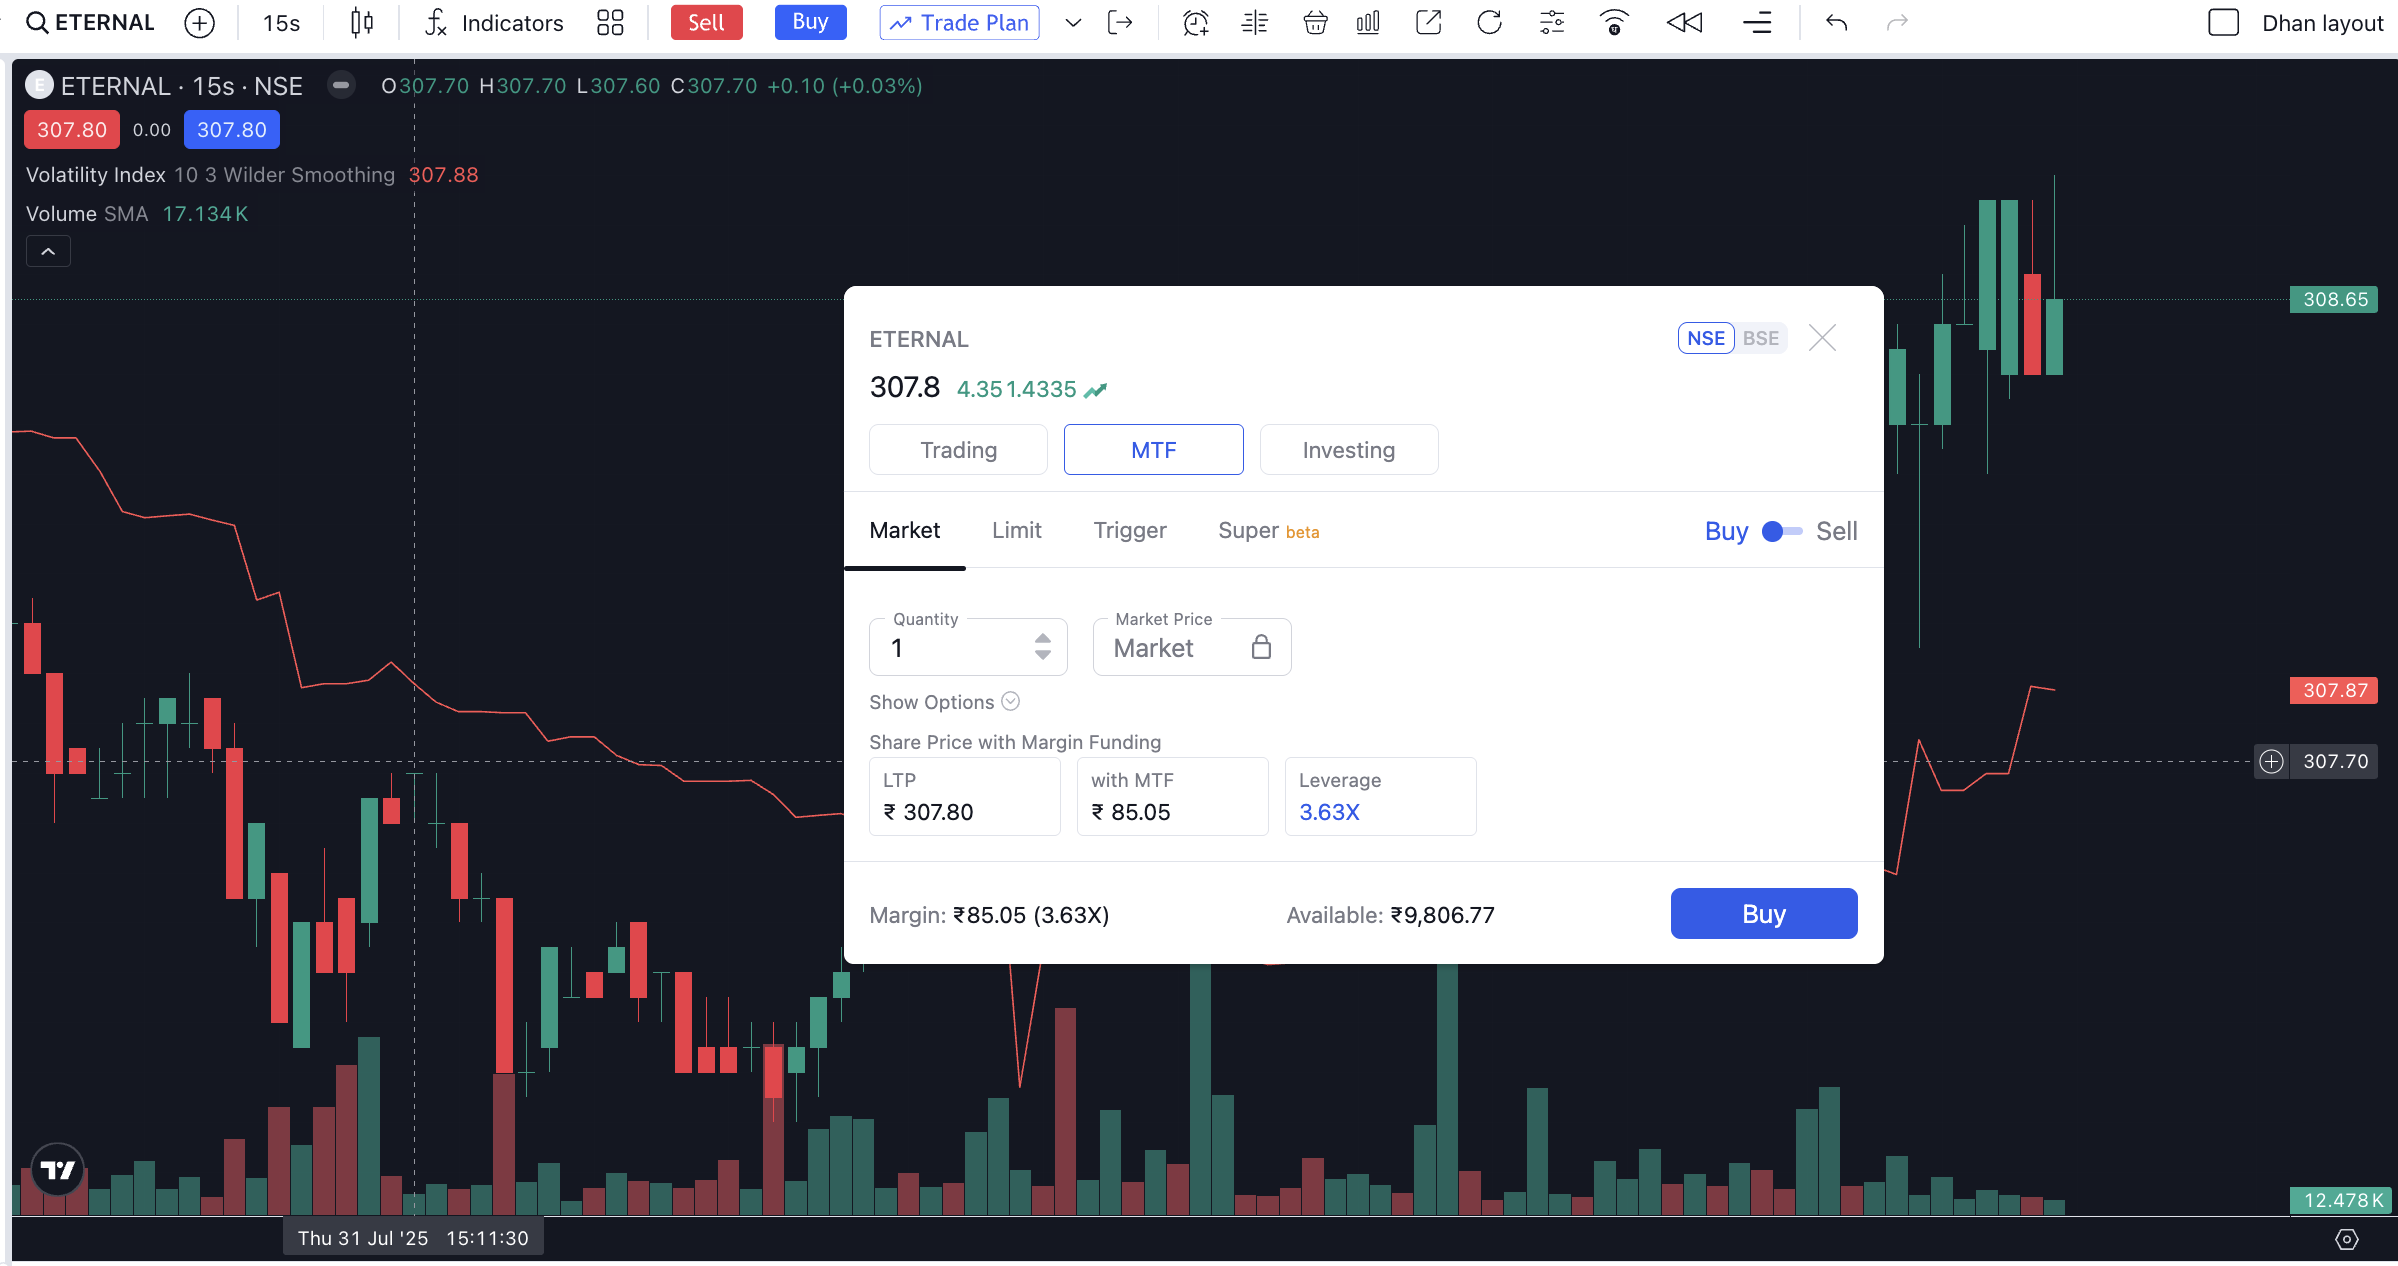Click the TradingView logo

click(x=57, y=1170)
